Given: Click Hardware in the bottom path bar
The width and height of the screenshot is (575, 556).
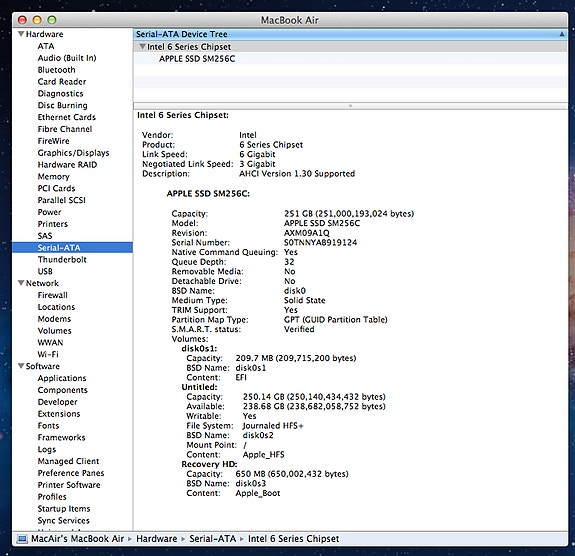Looking at the screenshot, I should 157,538.
